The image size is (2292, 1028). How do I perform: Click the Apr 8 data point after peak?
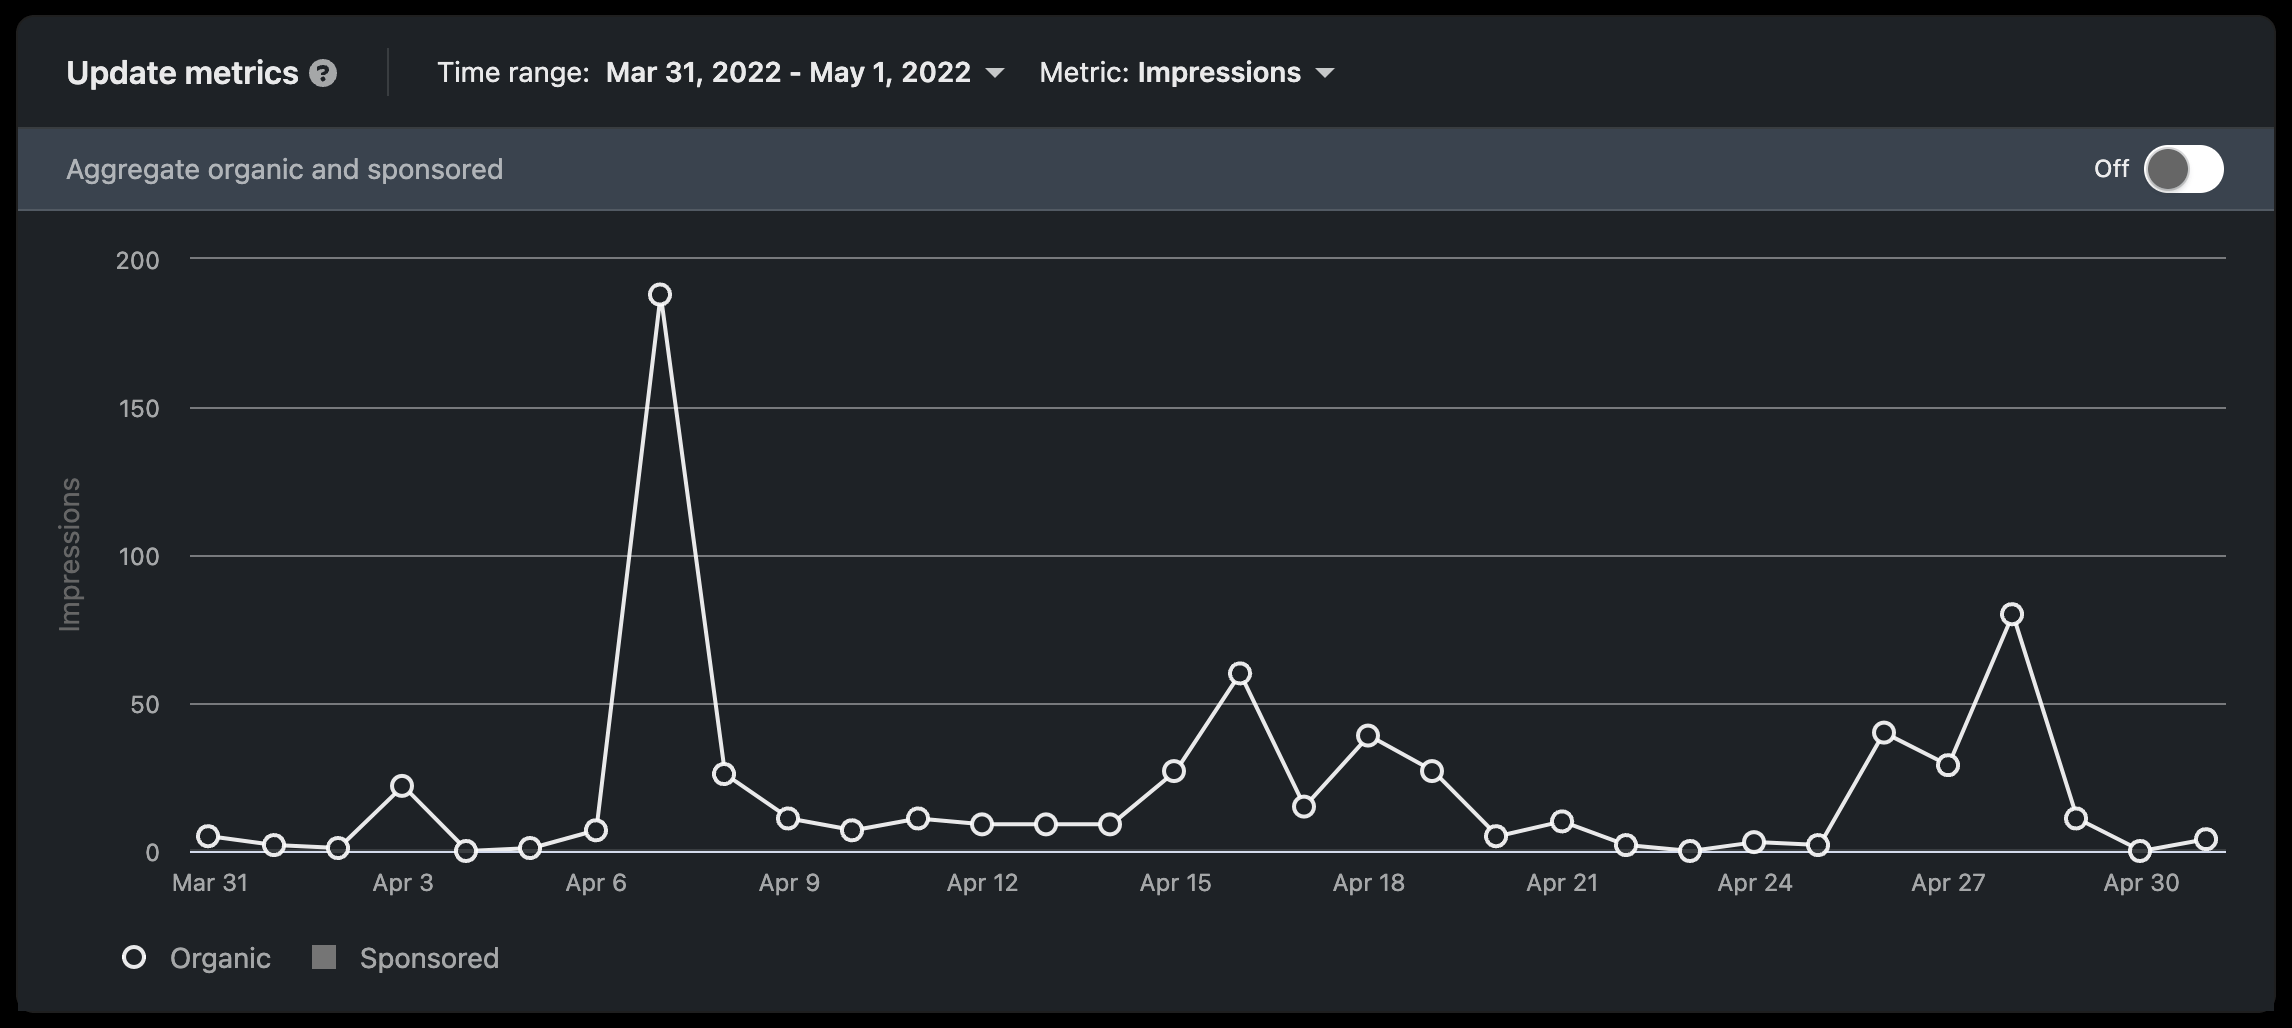click(x=724, y=774)
